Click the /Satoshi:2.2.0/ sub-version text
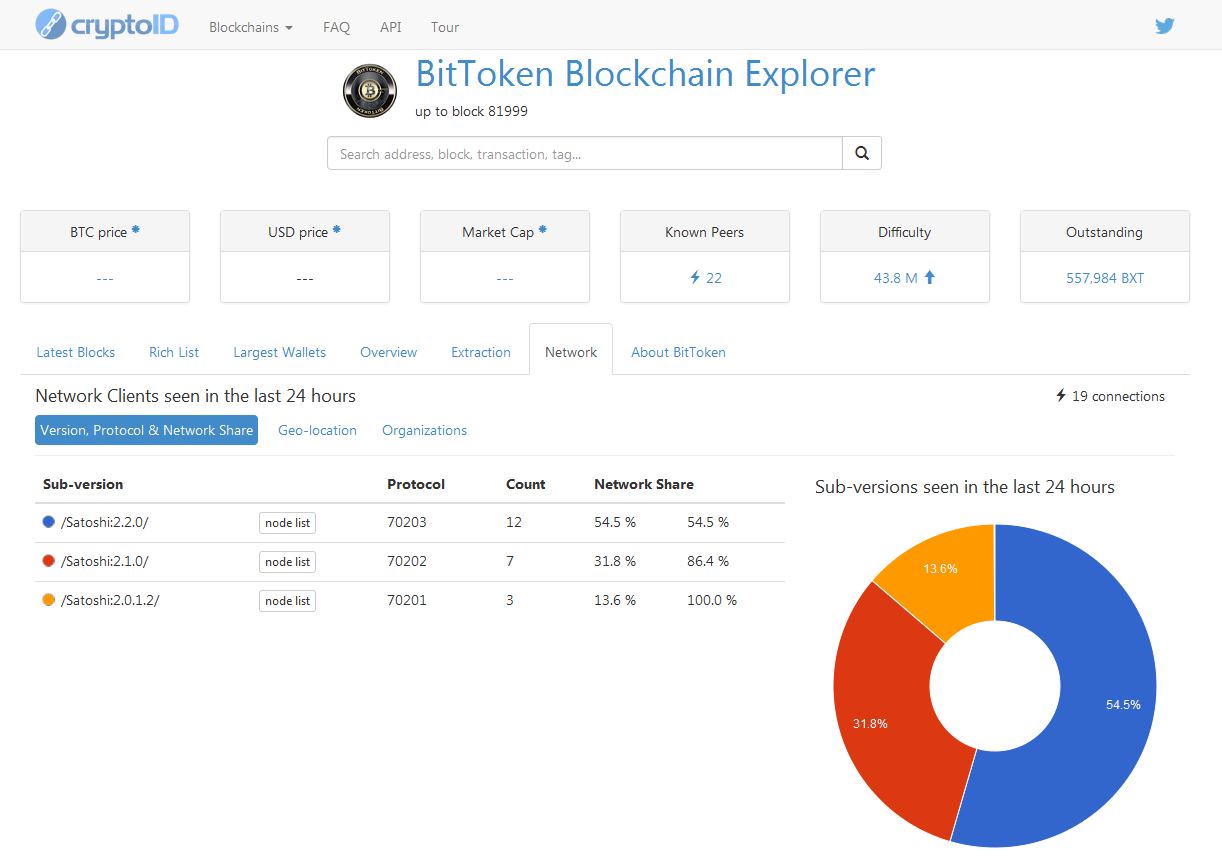1222x863 pixels. (105, 522)
